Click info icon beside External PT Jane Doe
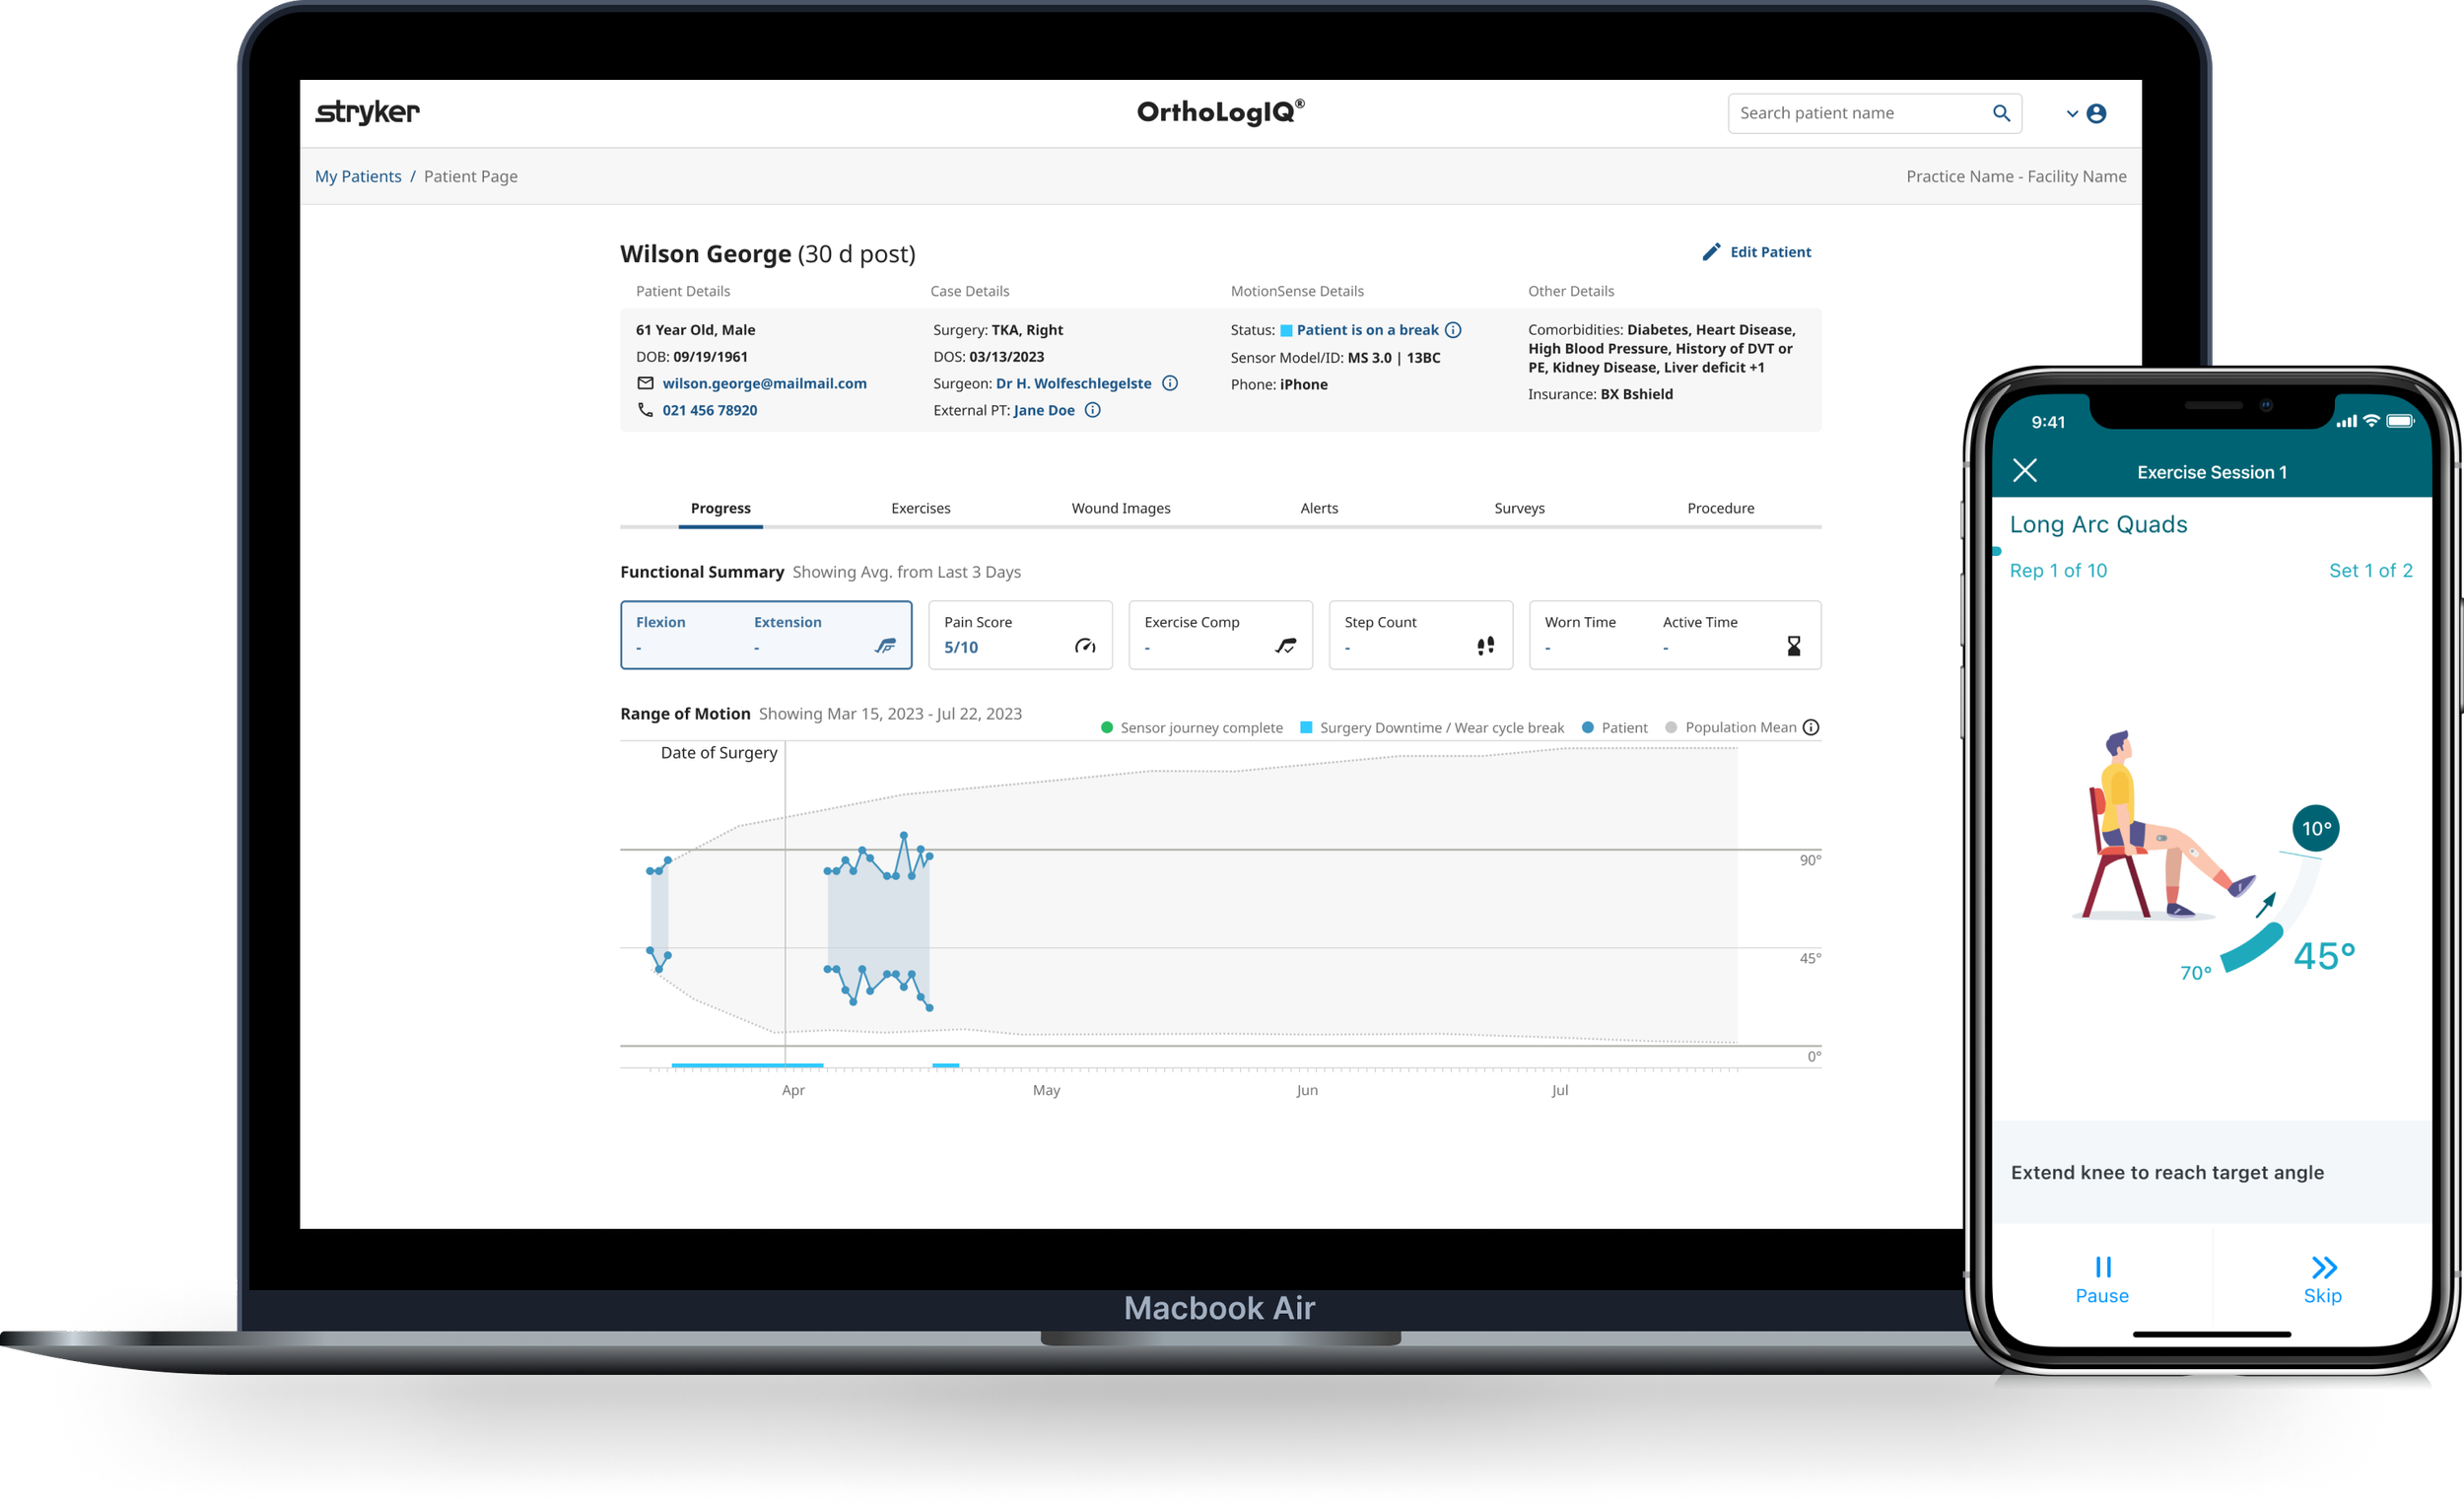Screen dimensions: 2464x1508 (1093, 410)
